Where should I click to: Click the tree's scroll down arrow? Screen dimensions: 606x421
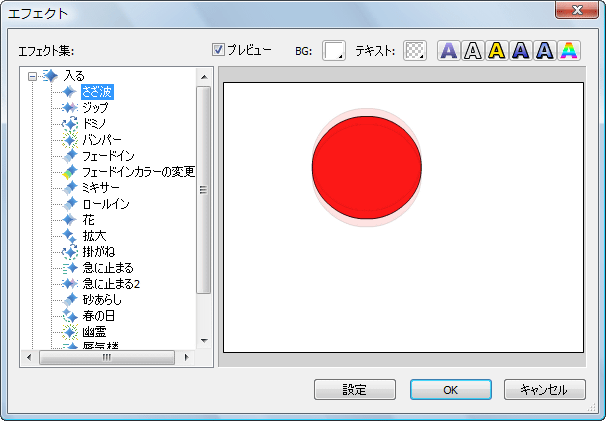click(x=204, y=341)
